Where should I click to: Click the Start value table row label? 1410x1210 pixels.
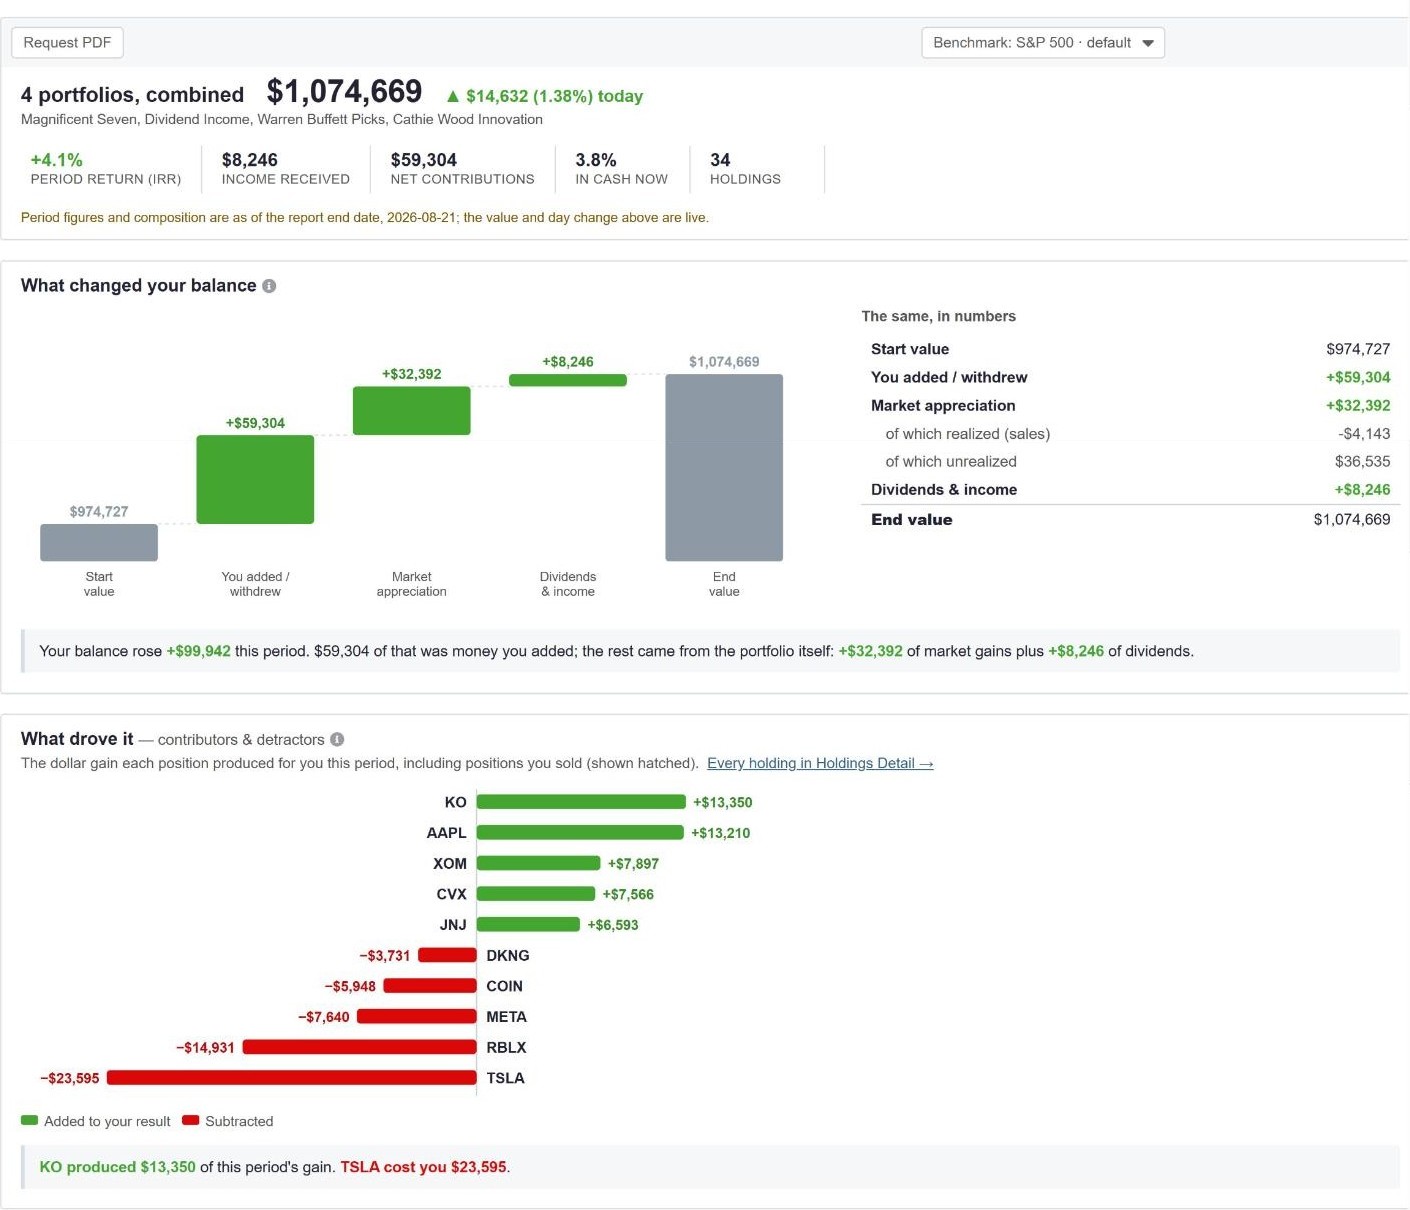coord(910,349)
